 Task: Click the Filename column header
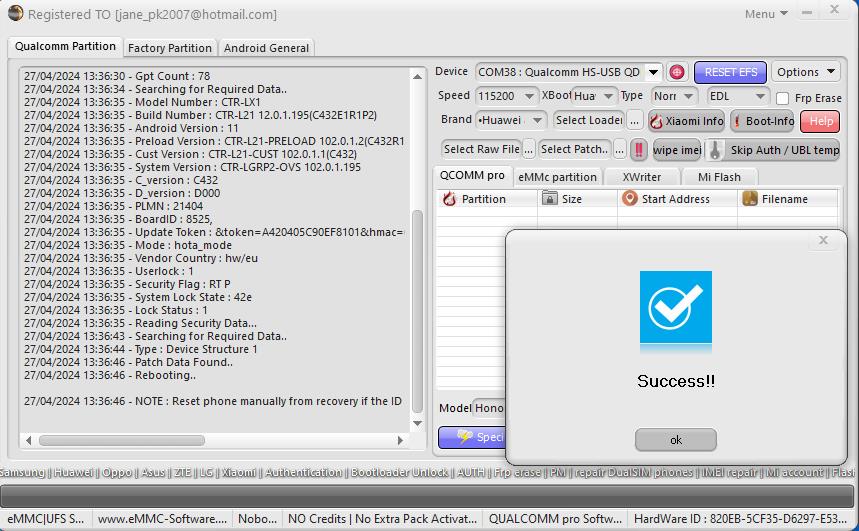pos(788,199)
